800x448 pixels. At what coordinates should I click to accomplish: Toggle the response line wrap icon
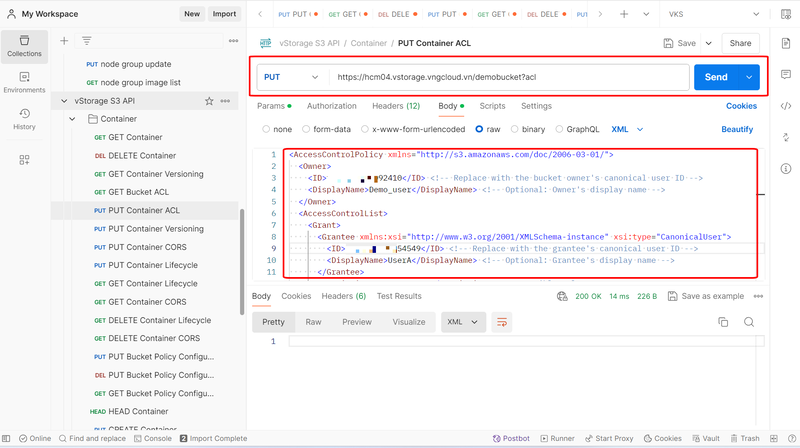tap(502, 322)
